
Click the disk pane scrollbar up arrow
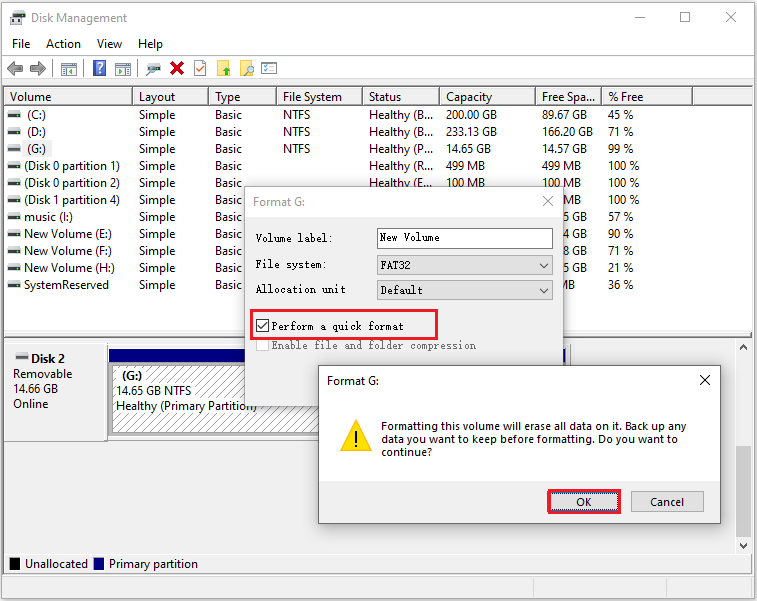(743, 347)
